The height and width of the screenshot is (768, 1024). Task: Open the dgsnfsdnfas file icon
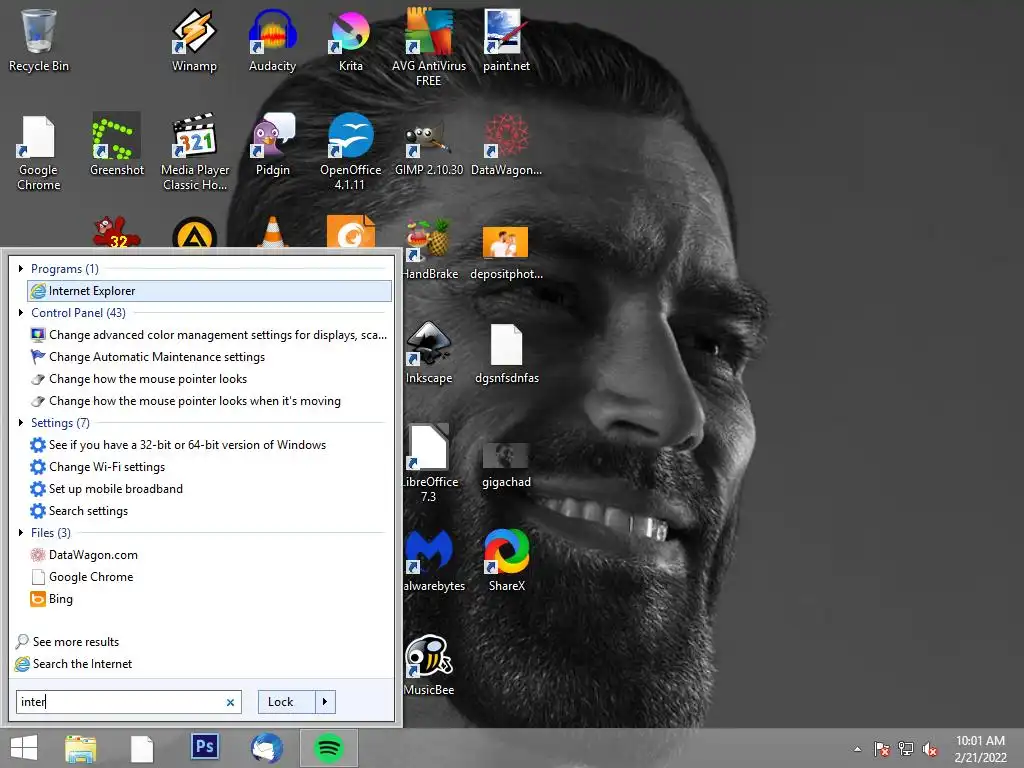click(x=507, y=354)
